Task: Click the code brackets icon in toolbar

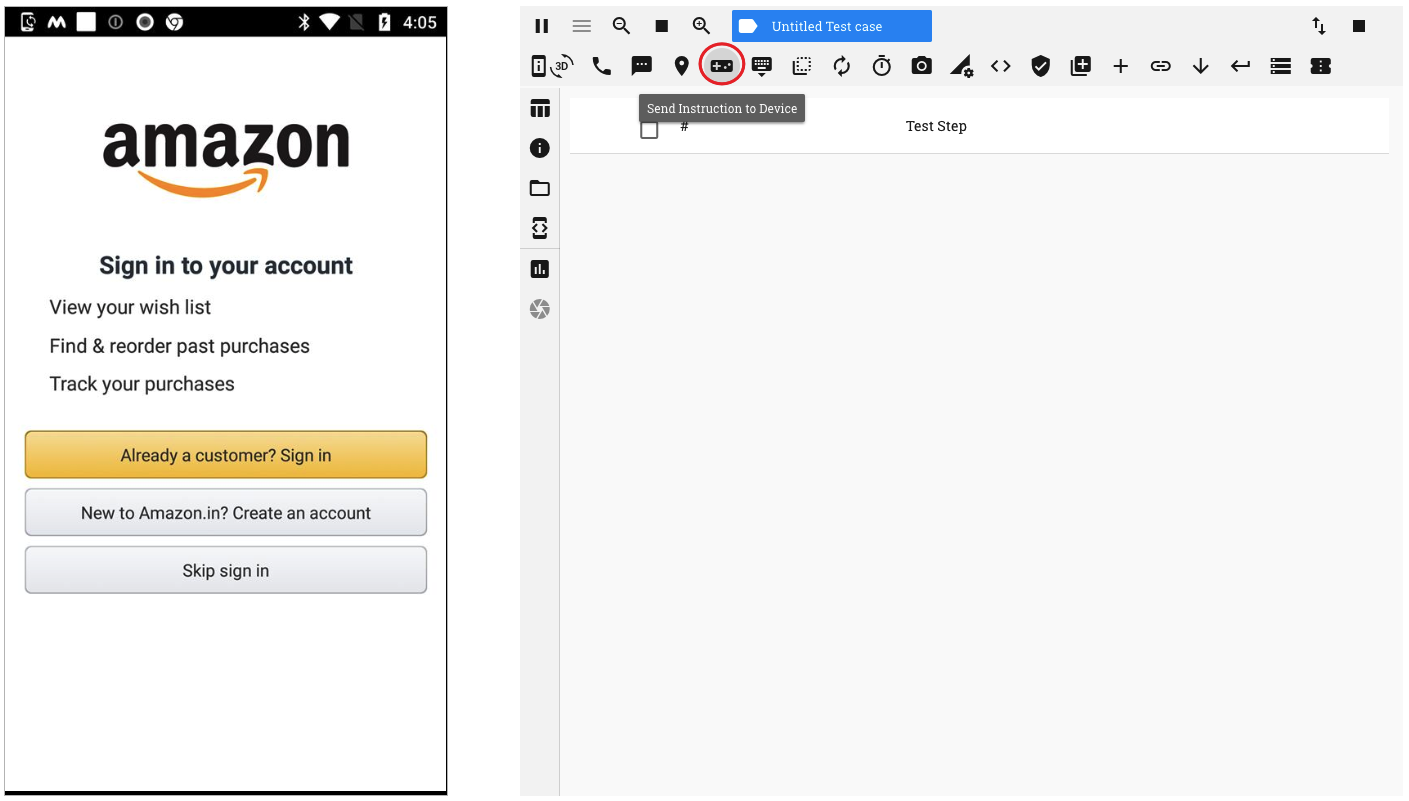Action: click(x=1001, y=66)
